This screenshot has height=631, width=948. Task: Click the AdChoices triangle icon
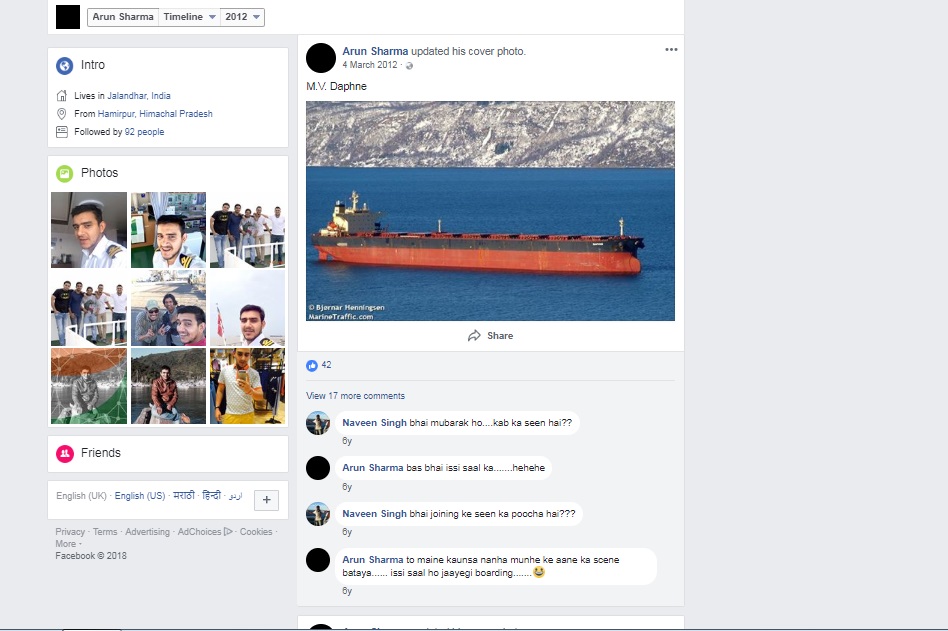tap(228, 532)
